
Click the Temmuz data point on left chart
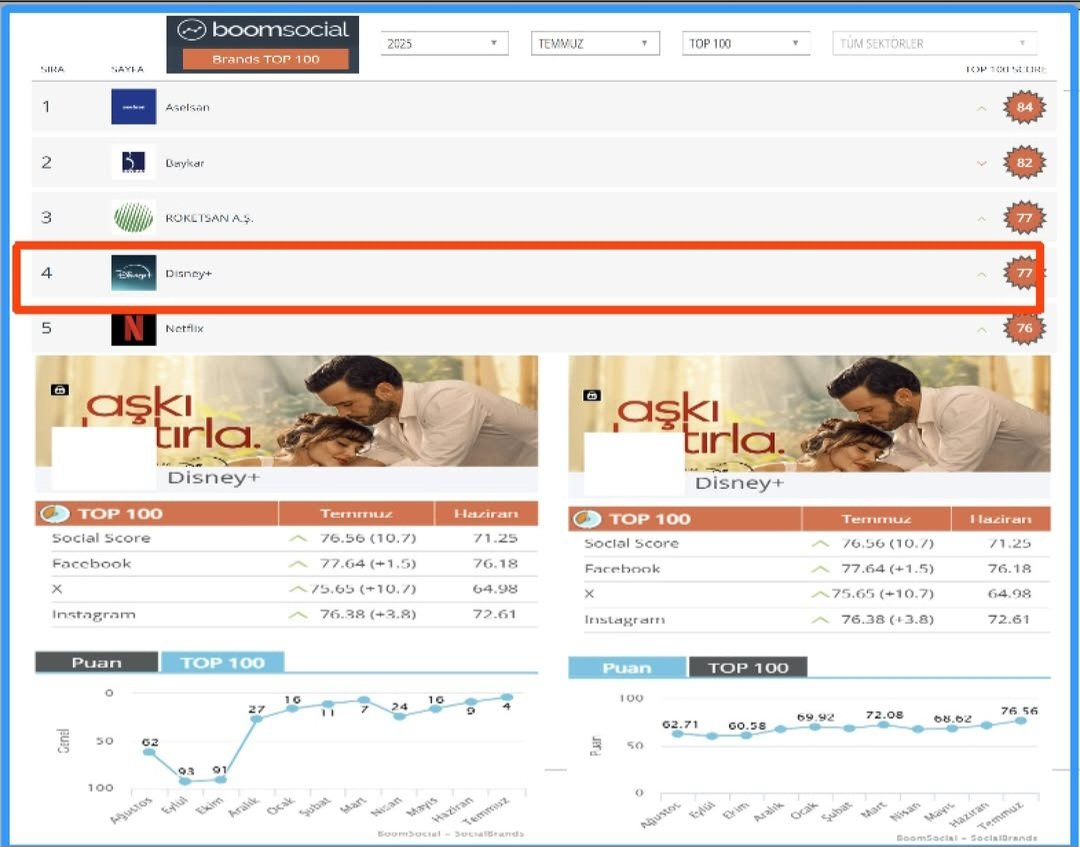[x=508, y=697]
